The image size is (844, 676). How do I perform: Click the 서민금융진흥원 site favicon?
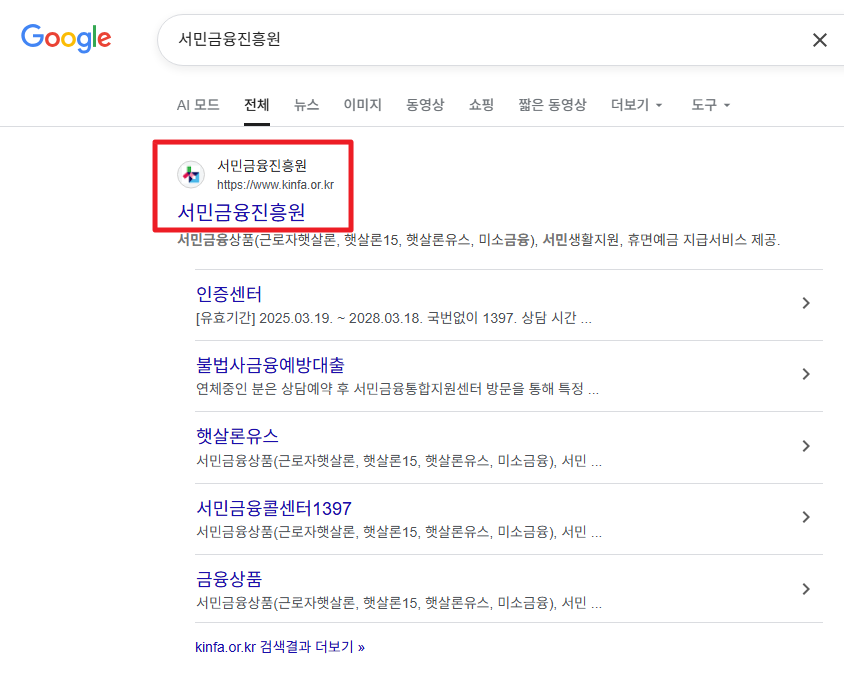(191, 174)
